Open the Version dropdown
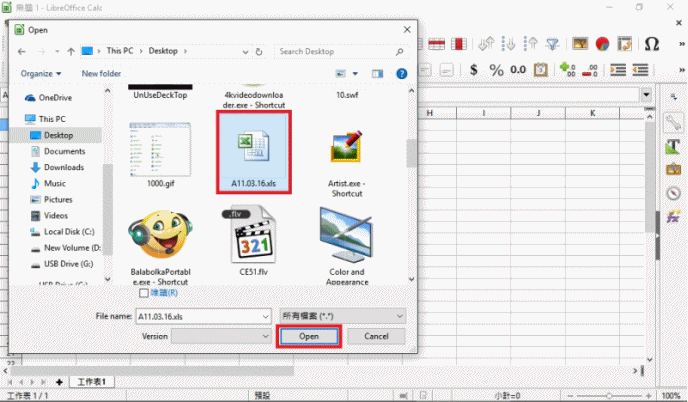The height and width of the screenshot is (402, 688). tap(221, 336)
